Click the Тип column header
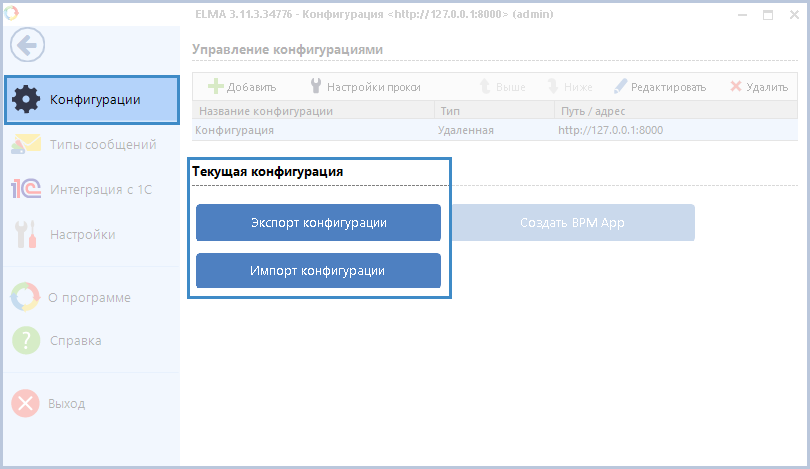 coord(495,111)
